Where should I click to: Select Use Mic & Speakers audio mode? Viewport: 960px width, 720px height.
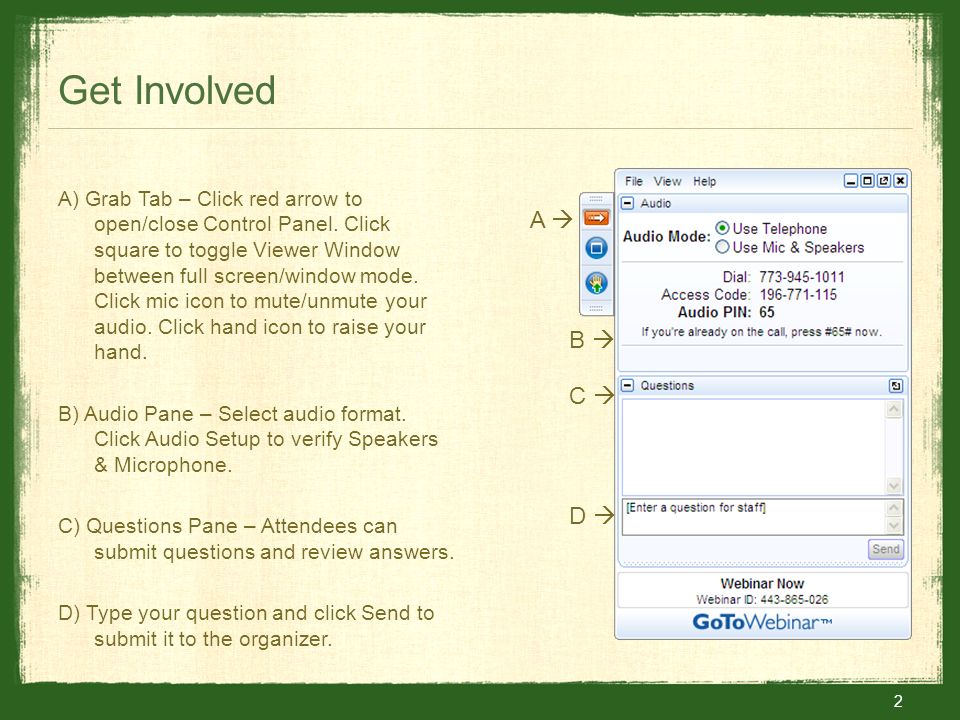point(722,247)
